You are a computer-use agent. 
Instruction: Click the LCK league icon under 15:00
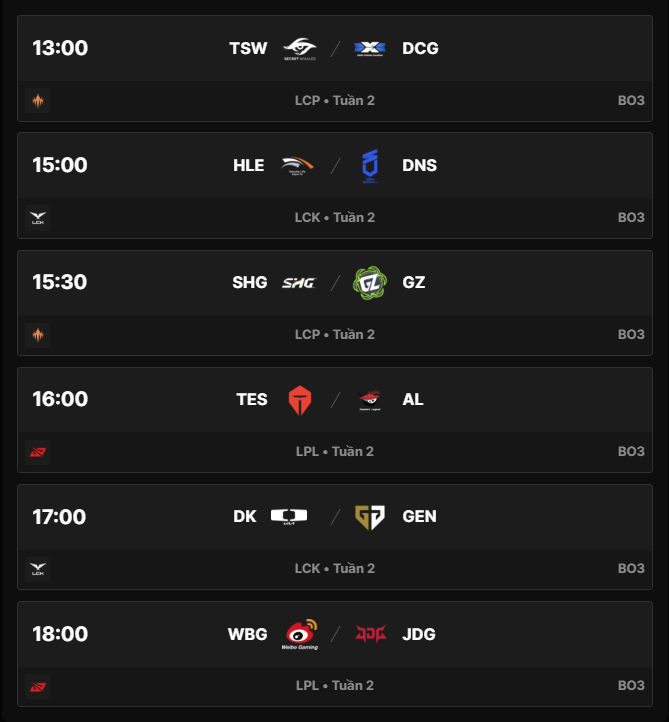[x=38, y=217]
